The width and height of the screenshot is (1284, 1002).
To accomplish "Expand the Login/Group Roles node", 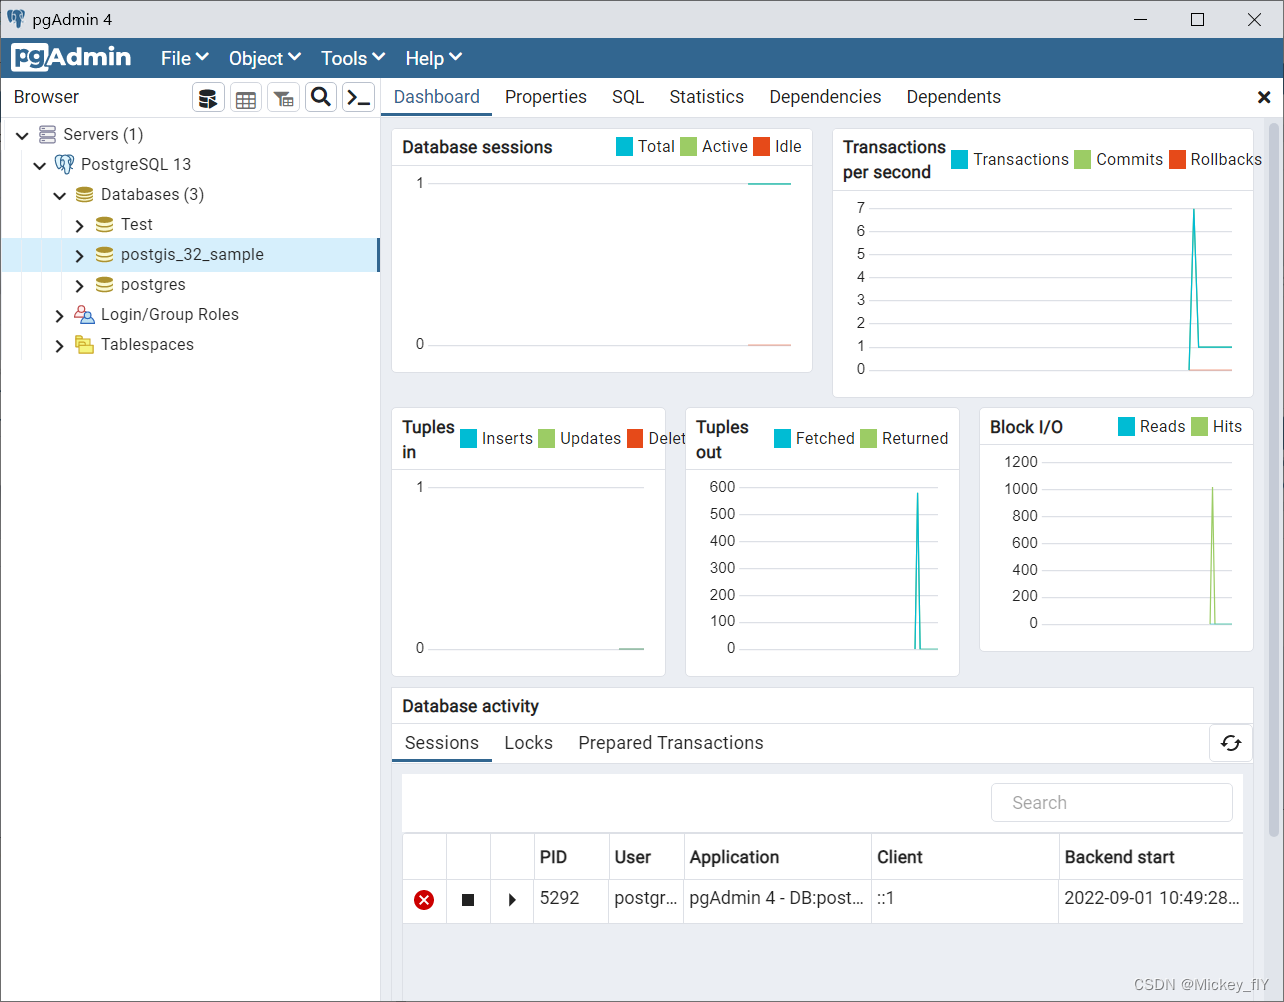I will click(60, 315).
